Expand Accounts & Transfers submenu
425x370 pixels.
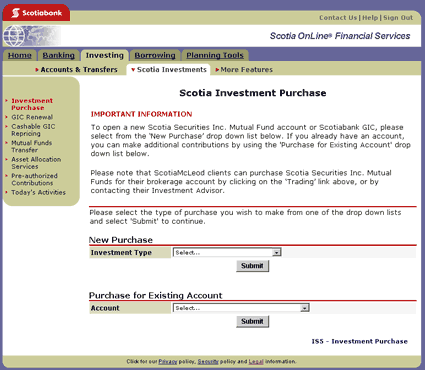(76, 70)
